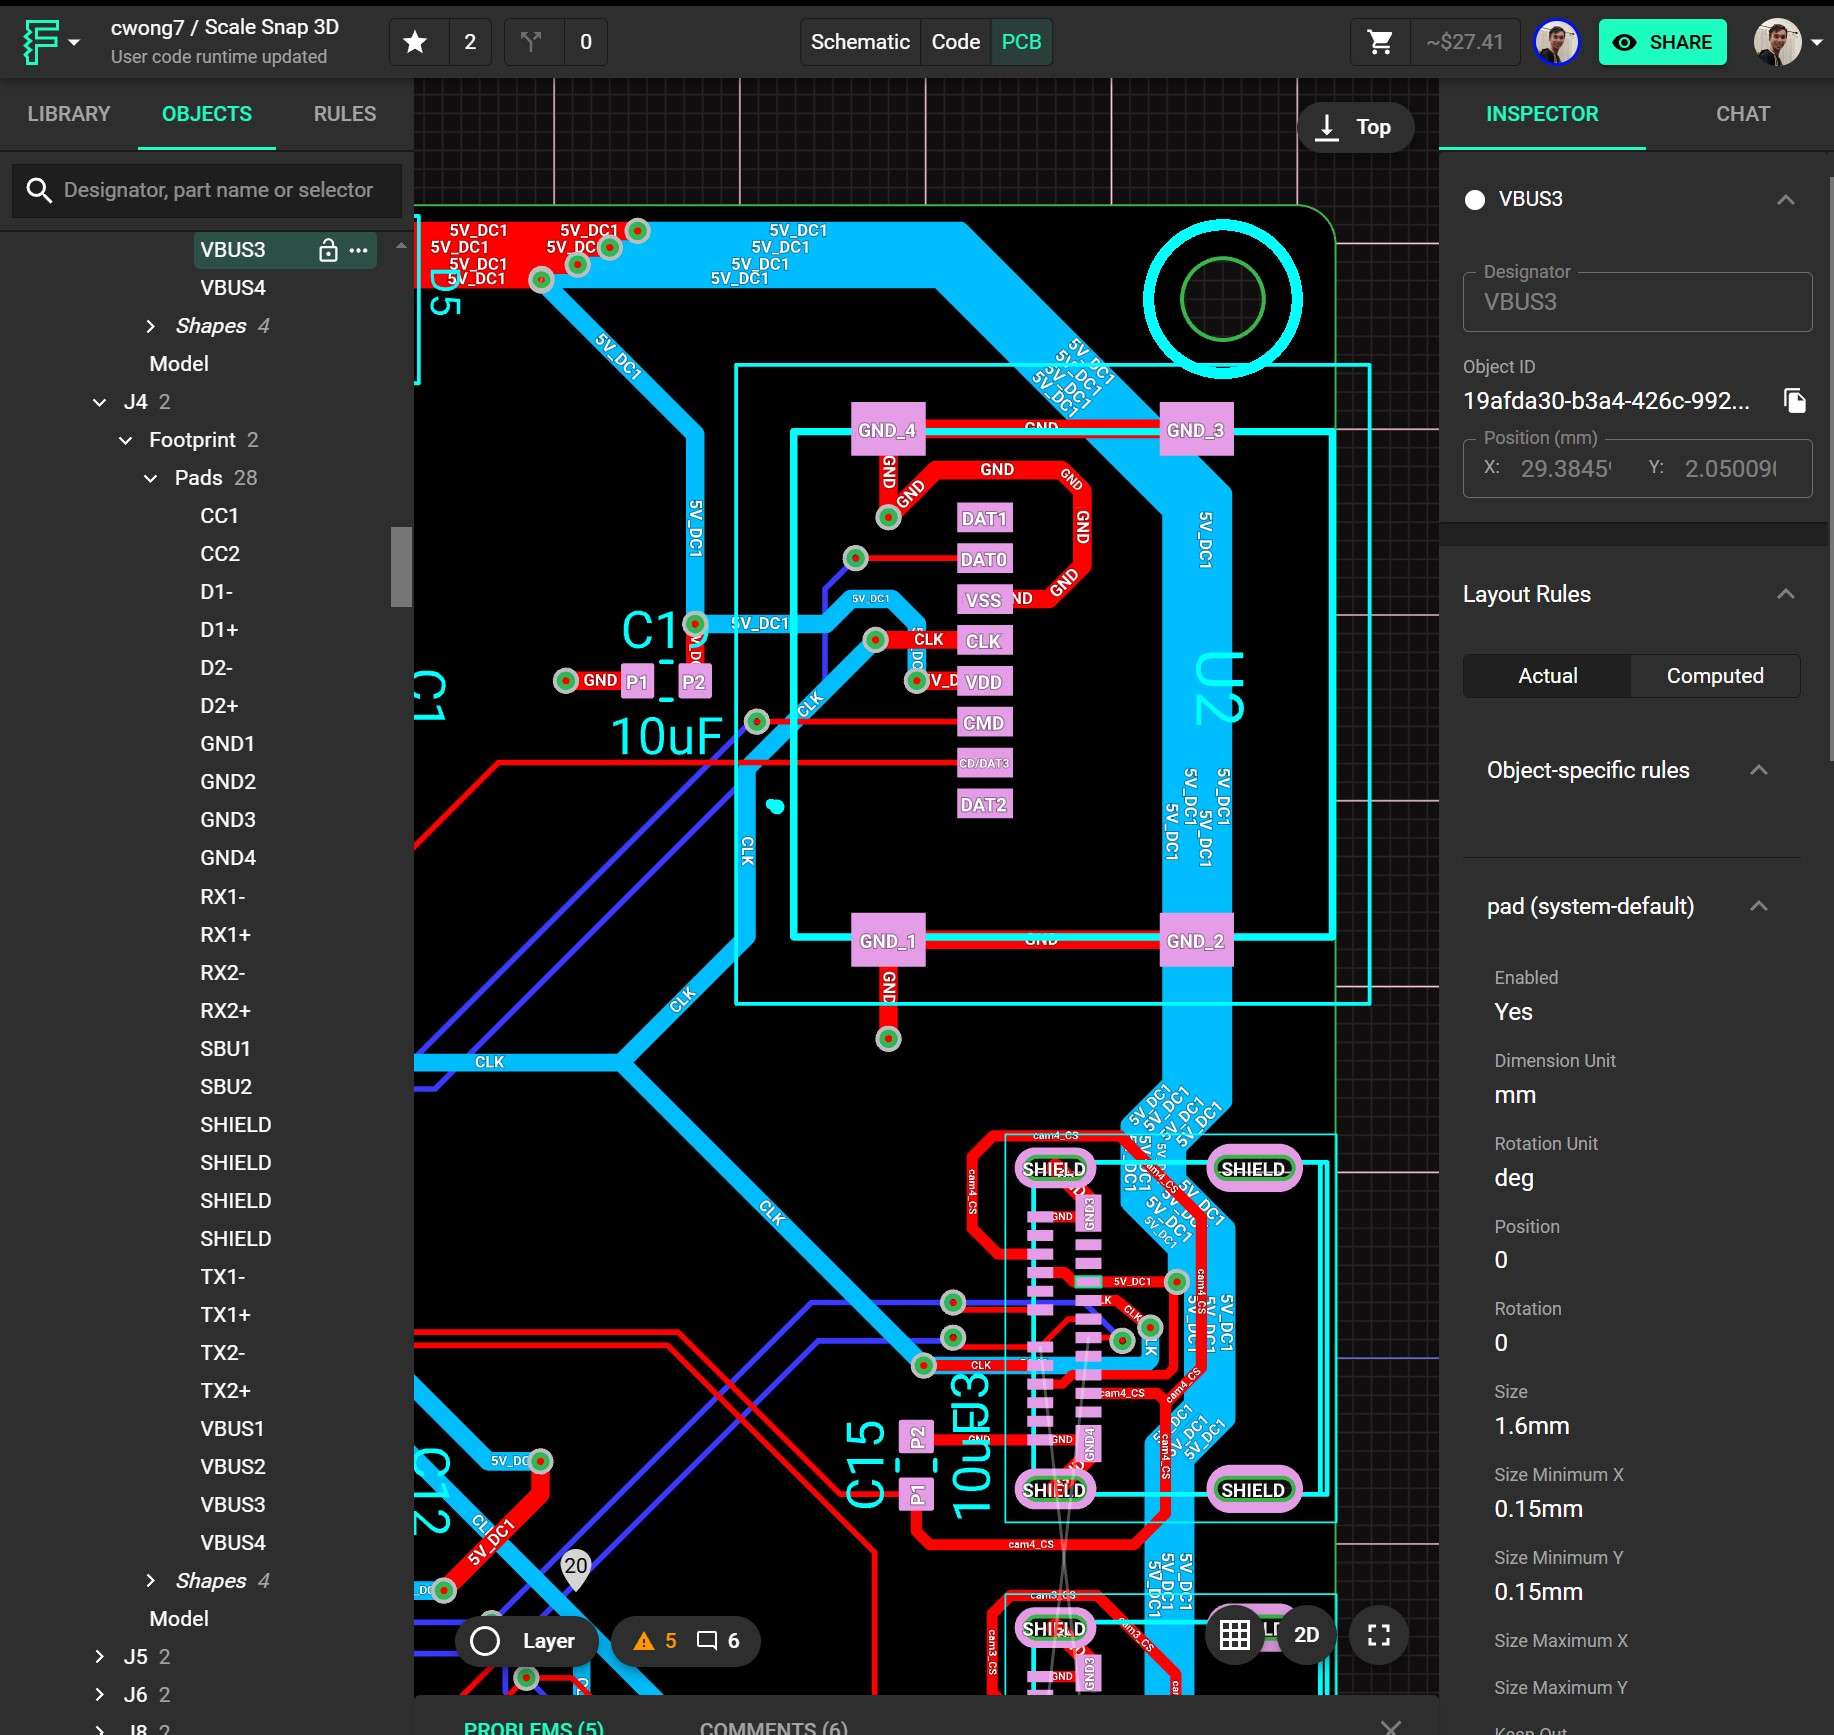Open the RULES tab

pyautogui.click(x=345, y=114)
